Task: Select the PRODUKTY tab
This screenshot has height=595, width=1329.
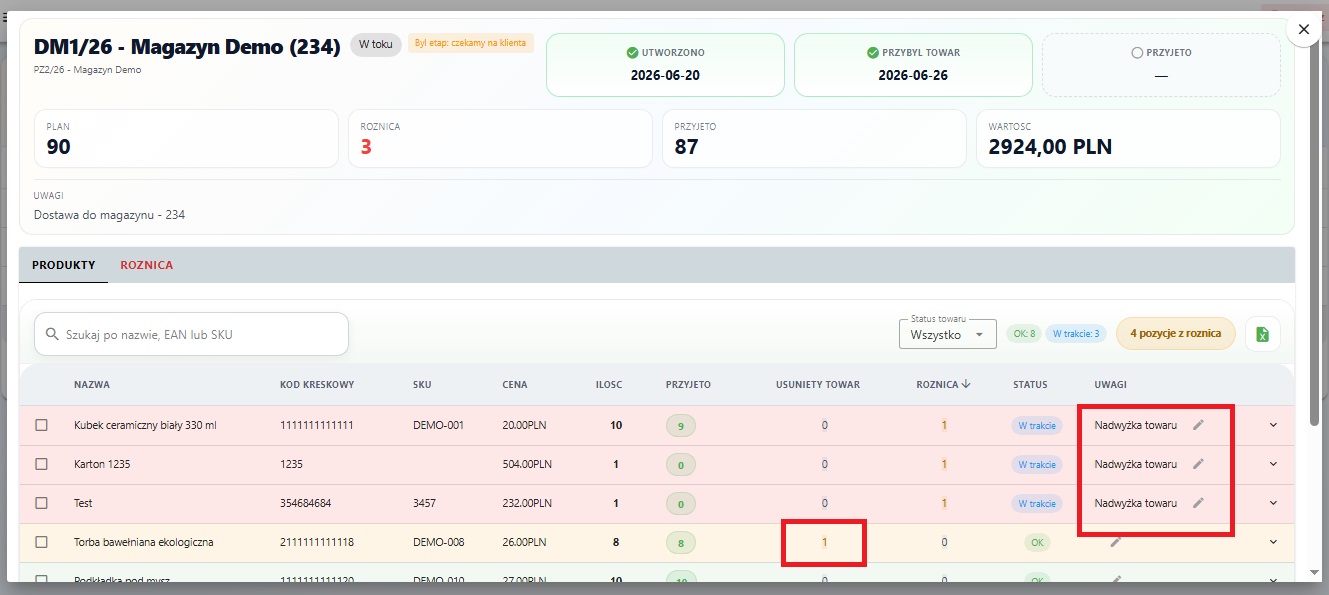Action: (x=64, y=265)
